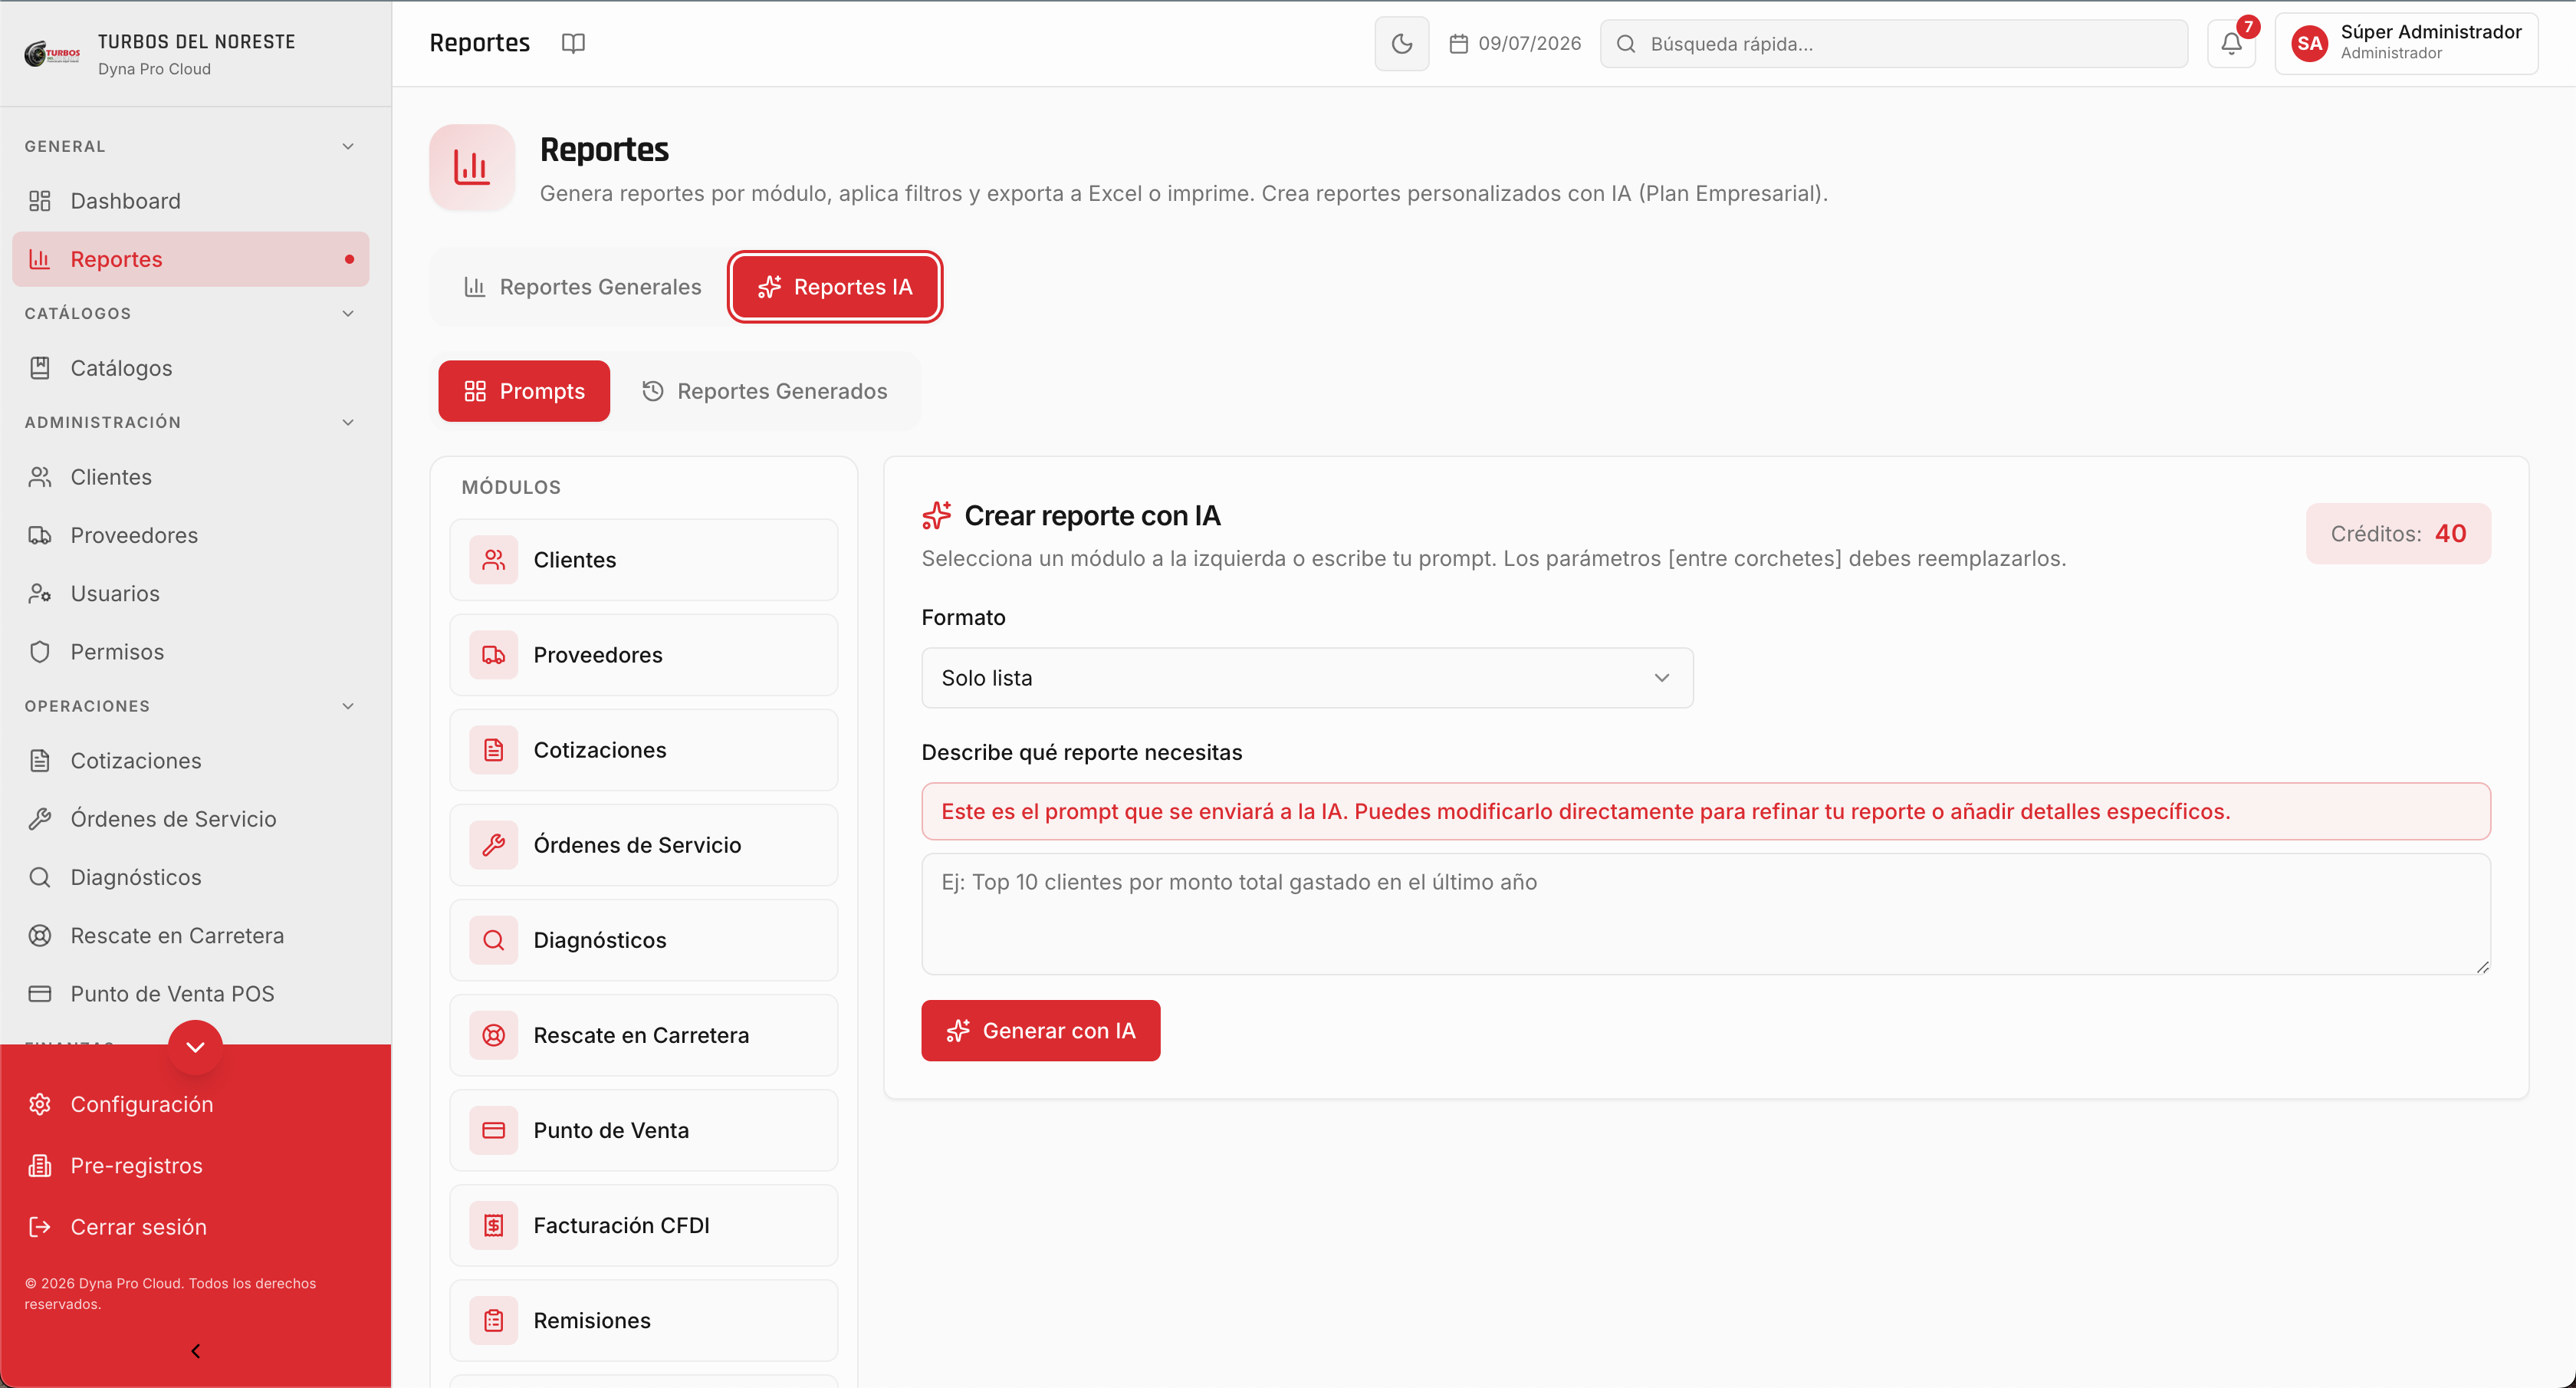
Task: Open Rescate en Carretera sidebar lifebuoy icon
Action: tap(40, 935)
